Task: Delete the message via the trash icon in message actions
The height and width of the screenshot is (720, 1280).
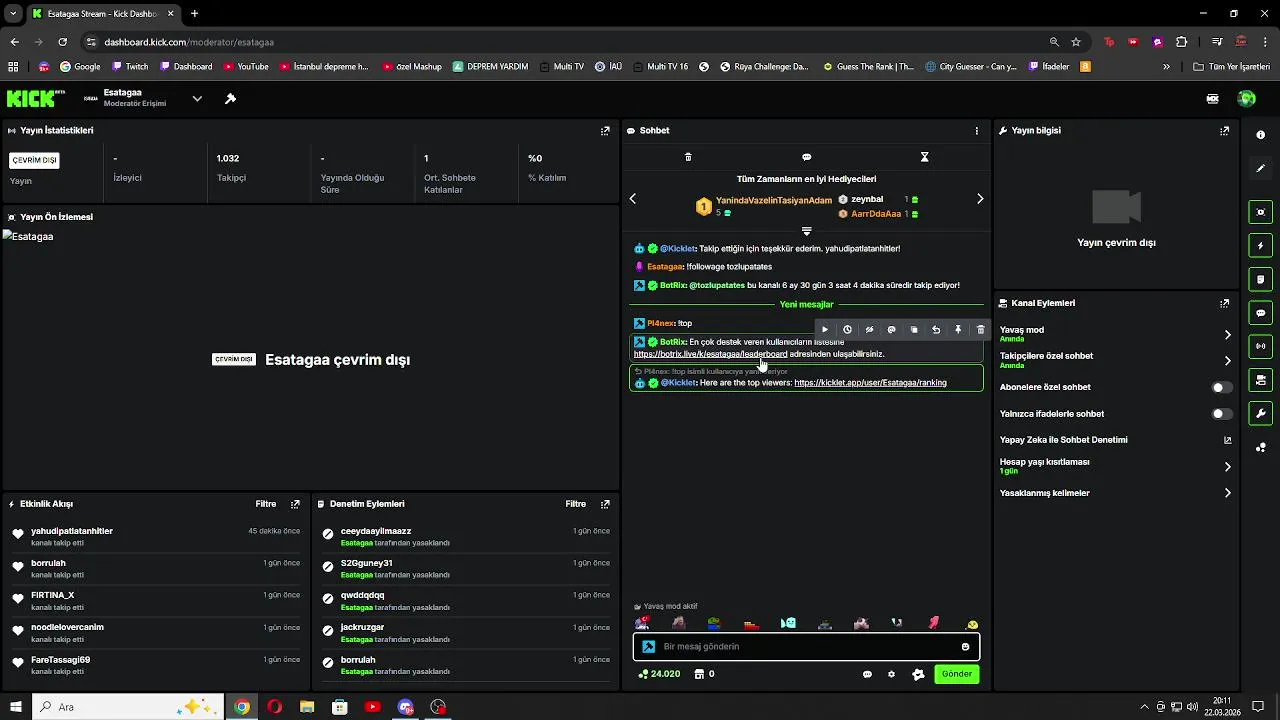Action: point(980,329)
